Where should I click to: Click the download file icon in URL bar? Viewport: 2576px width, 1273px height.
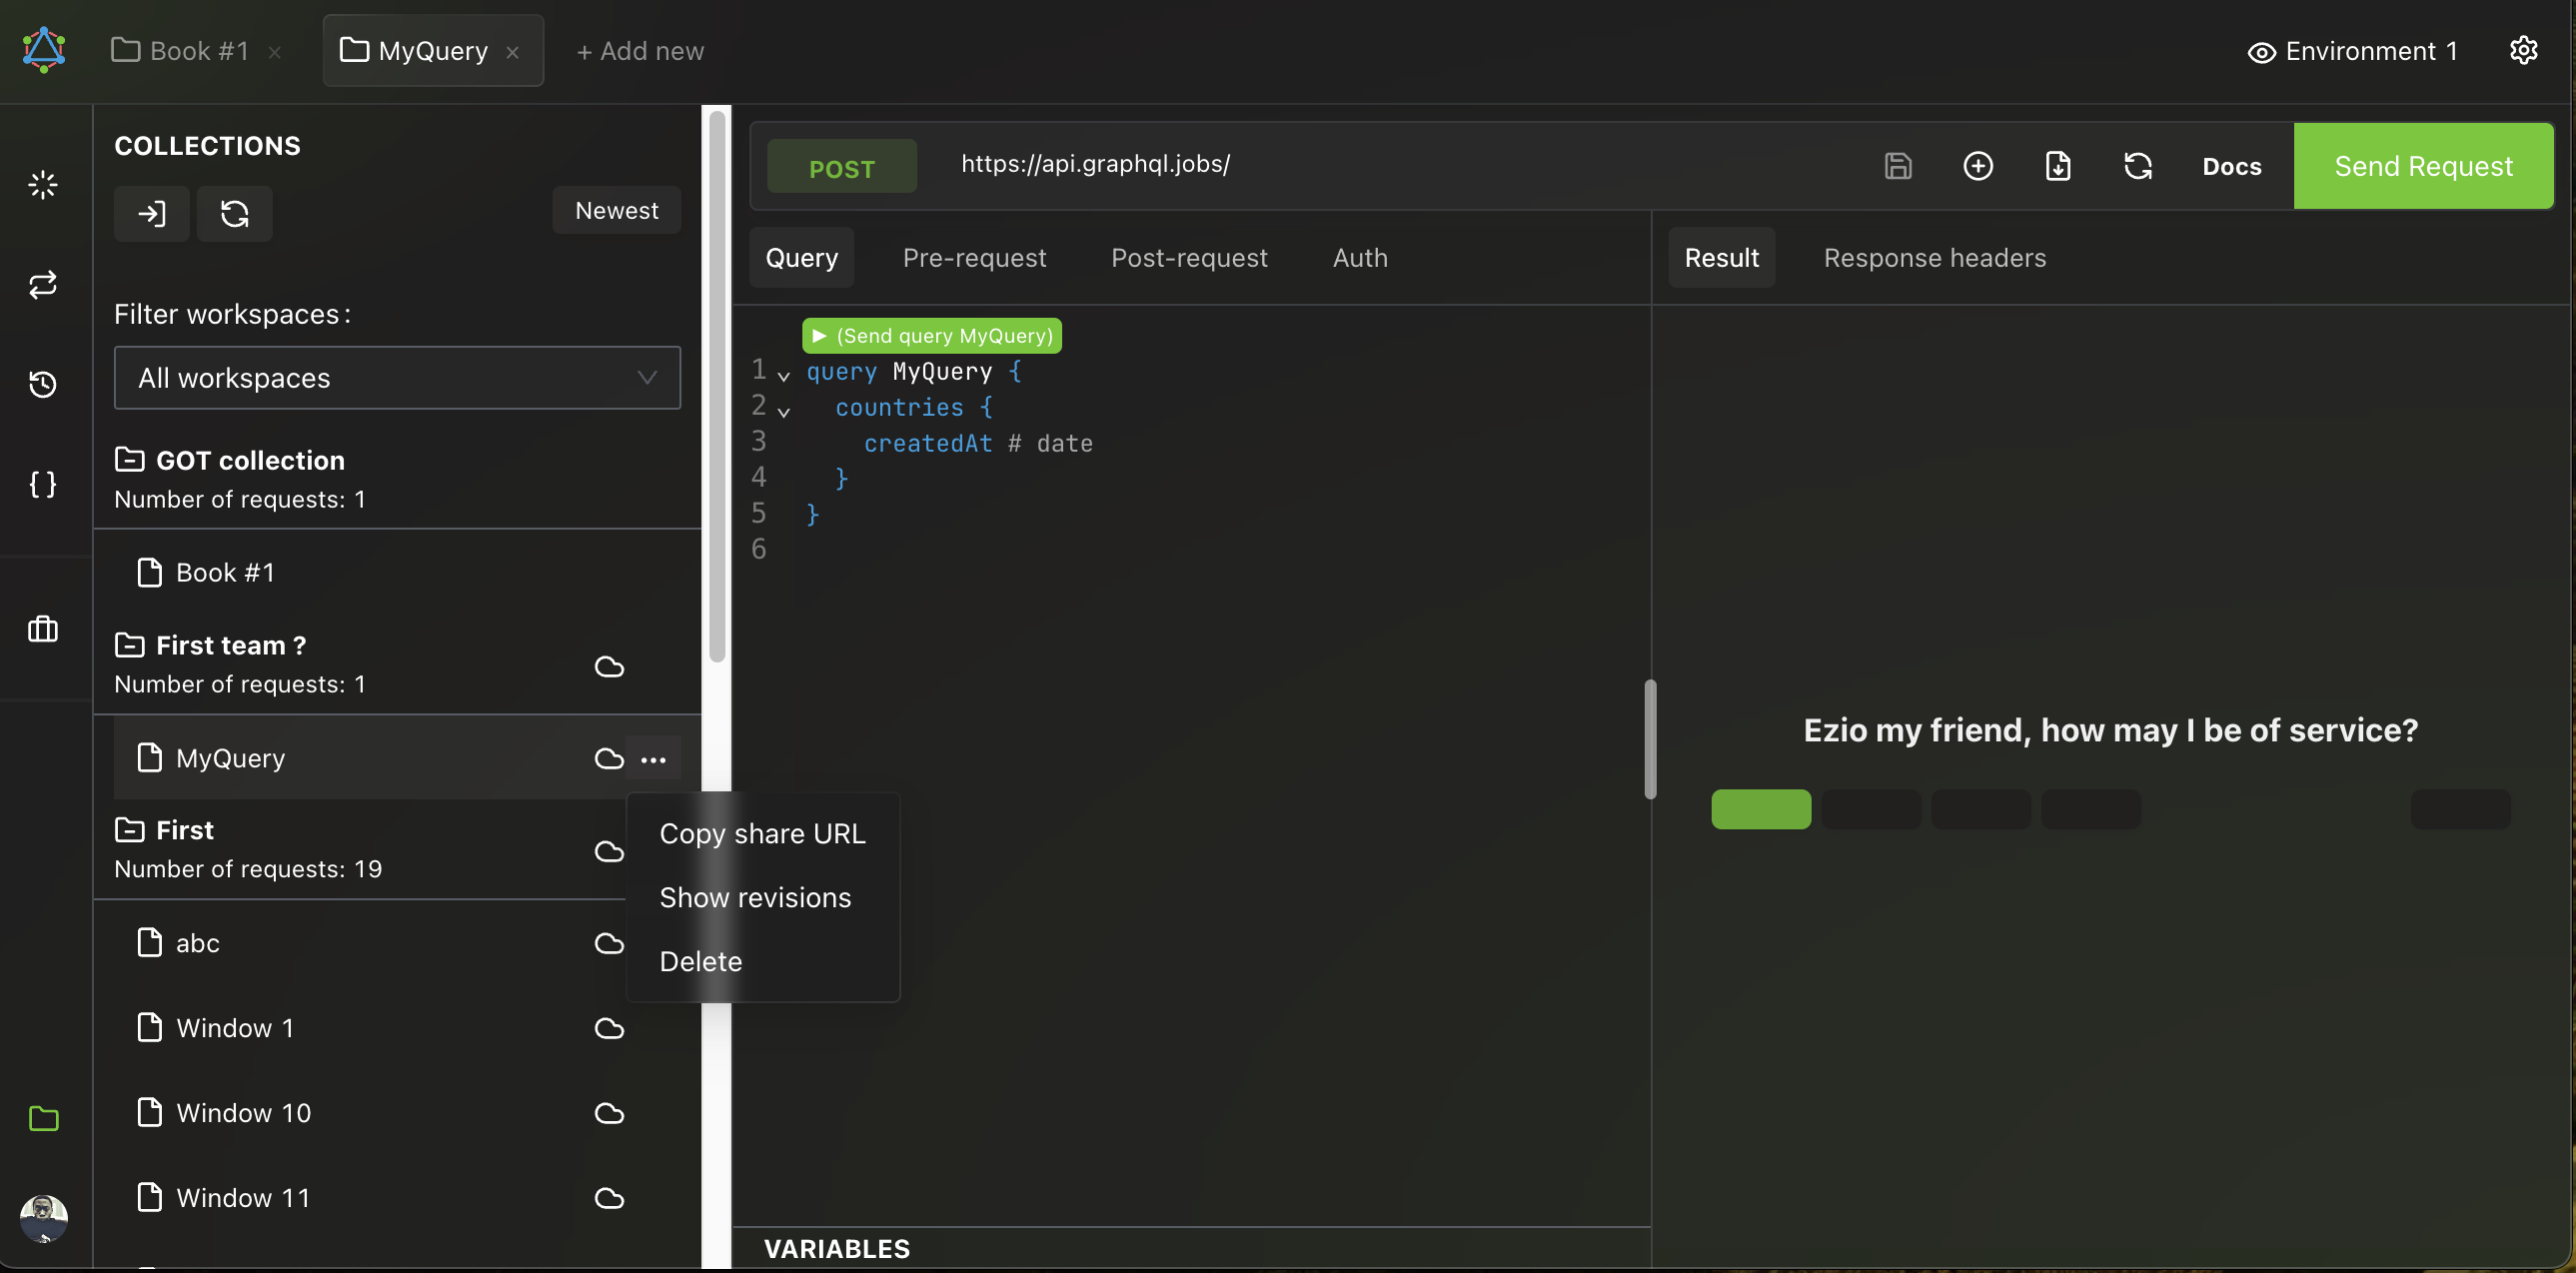[2057, 166]
